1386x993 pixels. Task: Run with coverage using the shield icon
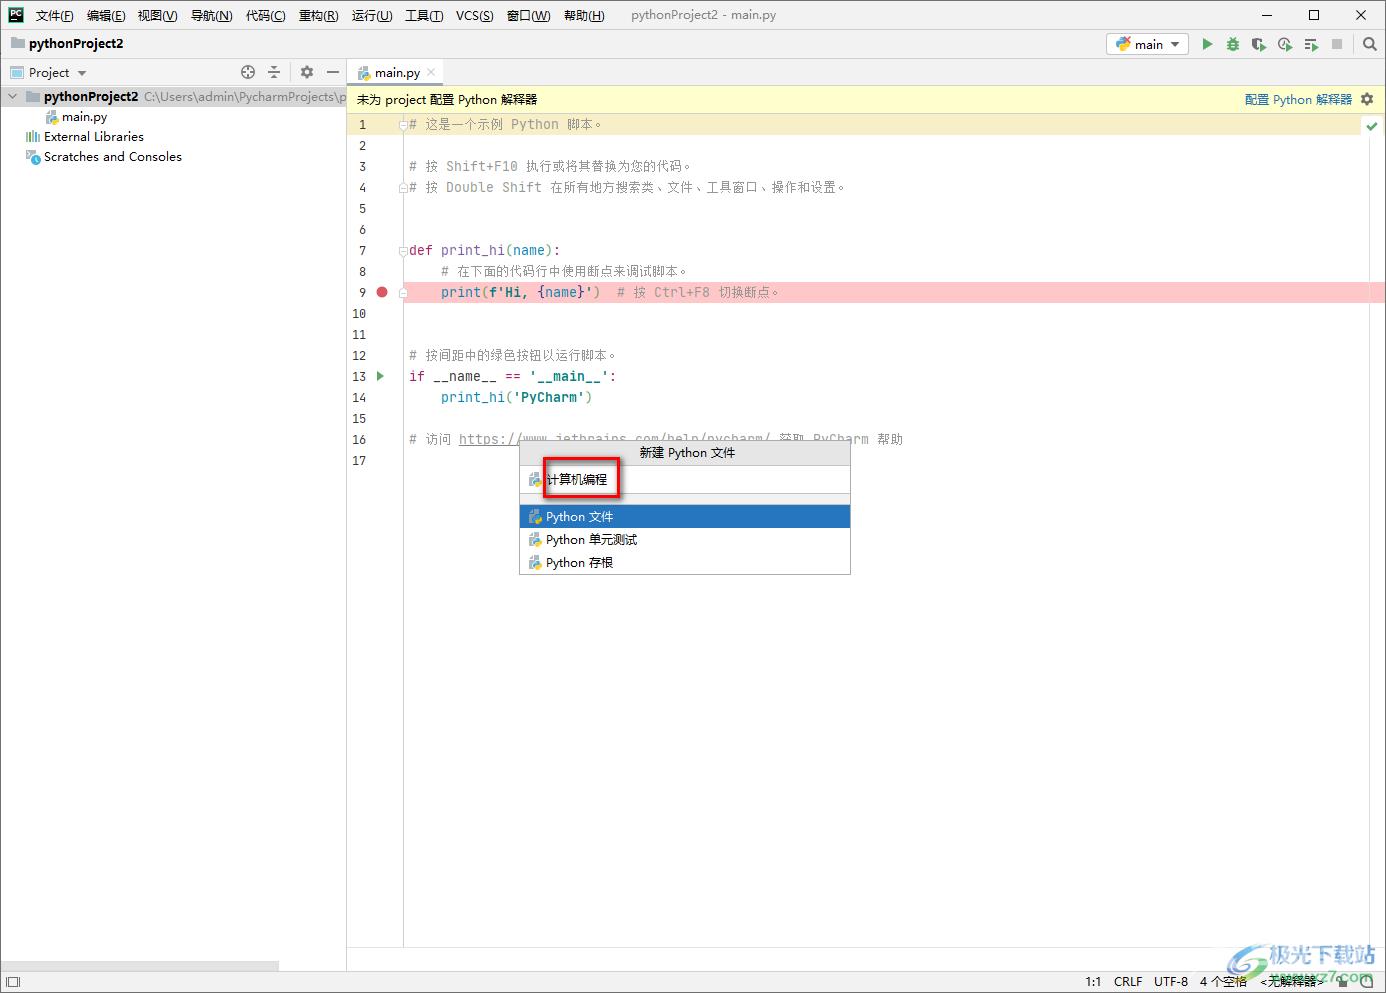pos(1259,44)
